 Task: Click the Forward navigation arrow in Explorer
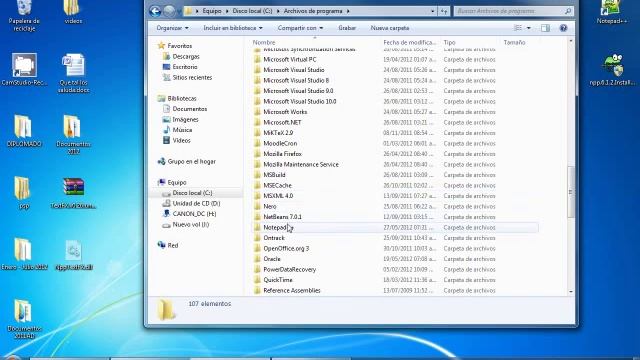(169, 11)
